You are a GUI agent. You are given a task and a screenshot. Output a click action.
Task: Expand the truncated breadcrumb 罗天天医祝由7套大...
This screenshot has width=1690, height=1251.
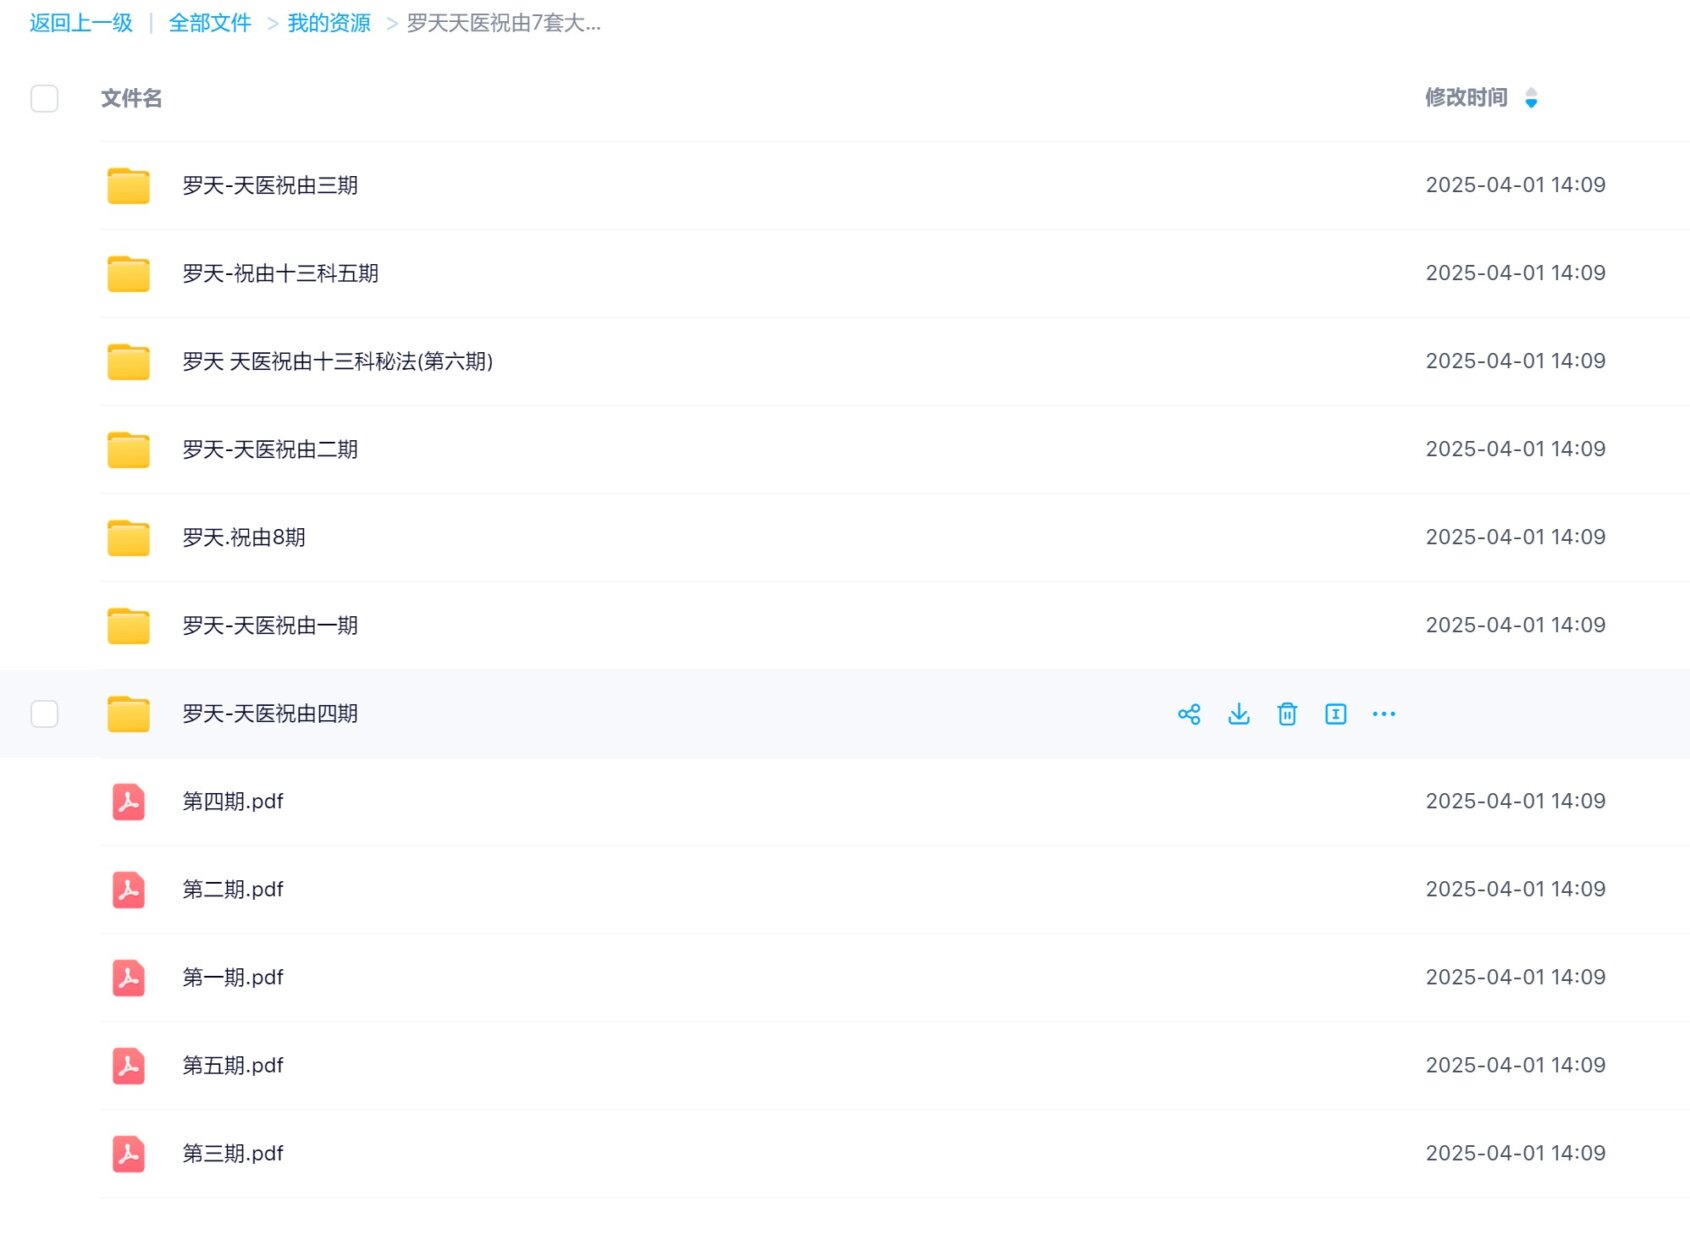coord(502,22)
